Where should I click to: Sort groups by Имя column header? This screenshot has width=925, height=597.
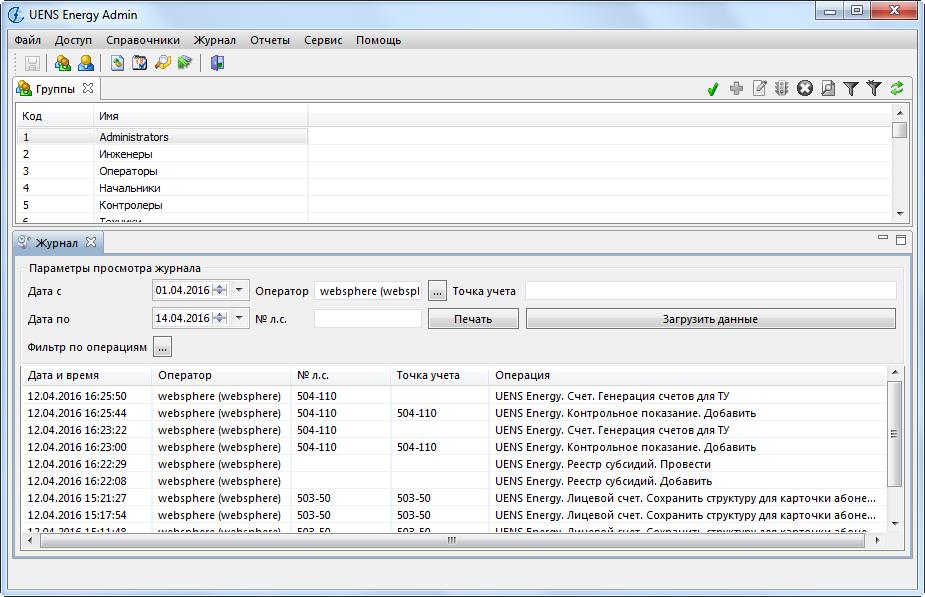click(201, 116)
